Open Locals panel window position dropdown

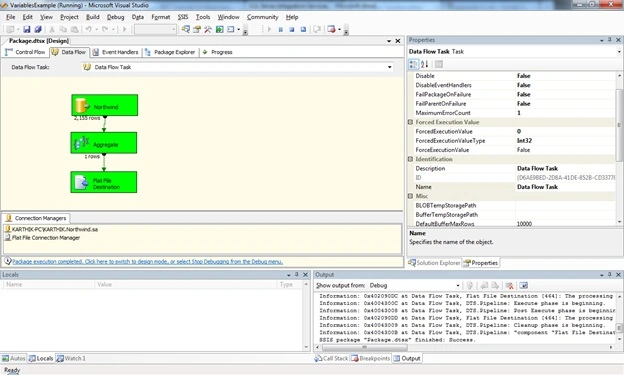coord(289,275)
